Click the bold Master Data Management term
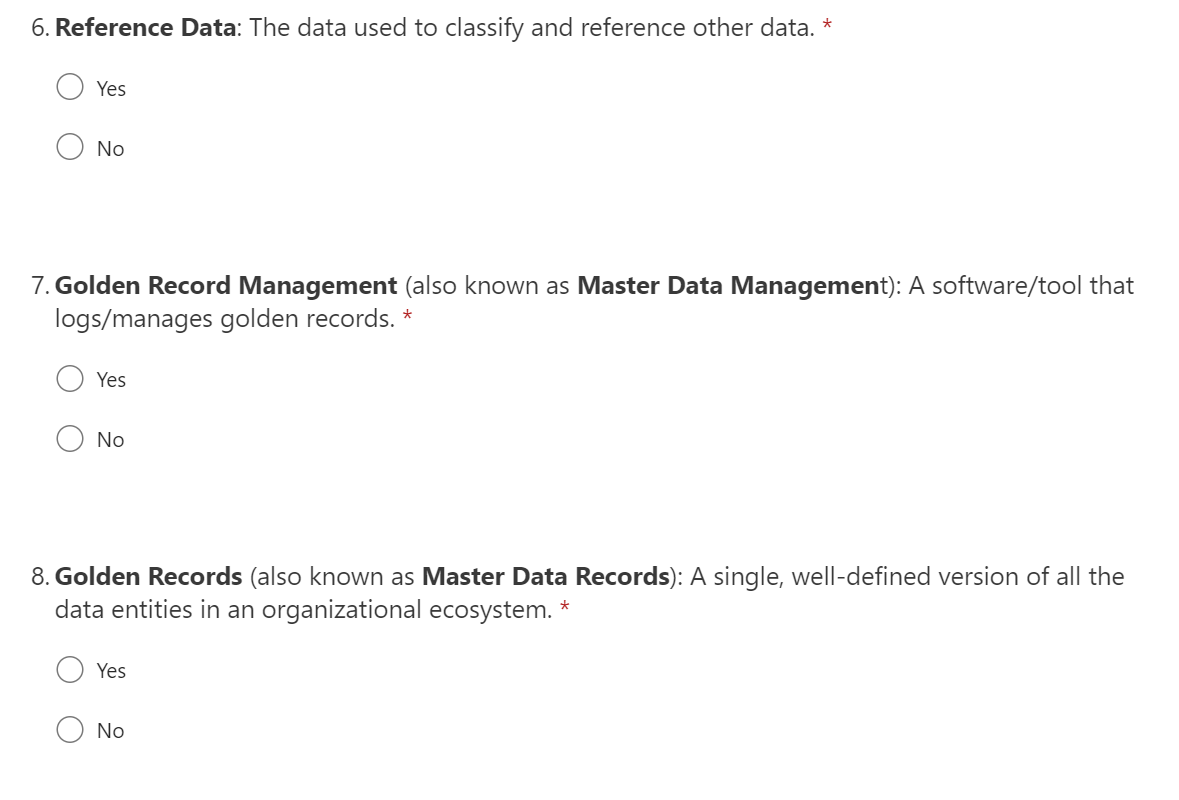The width and height of the screenshot is (1179, 800). pyautogui.click(x=733, y=286)
